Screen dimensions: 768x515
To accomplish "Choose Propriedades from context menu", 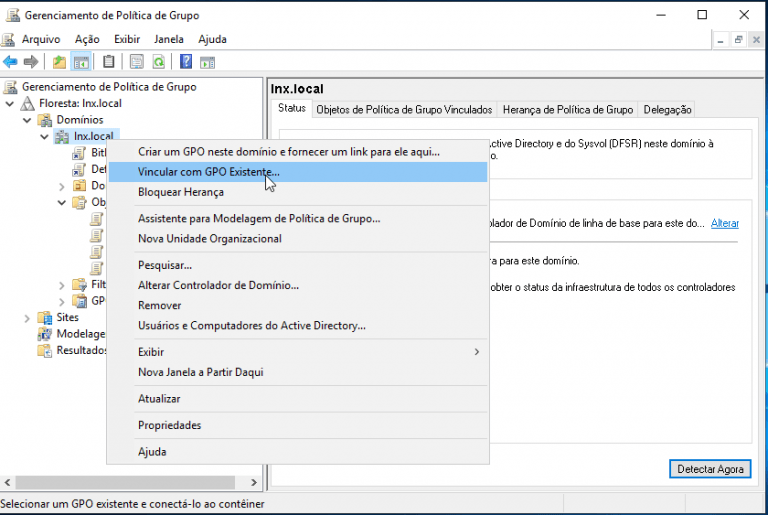I will 298,425.
